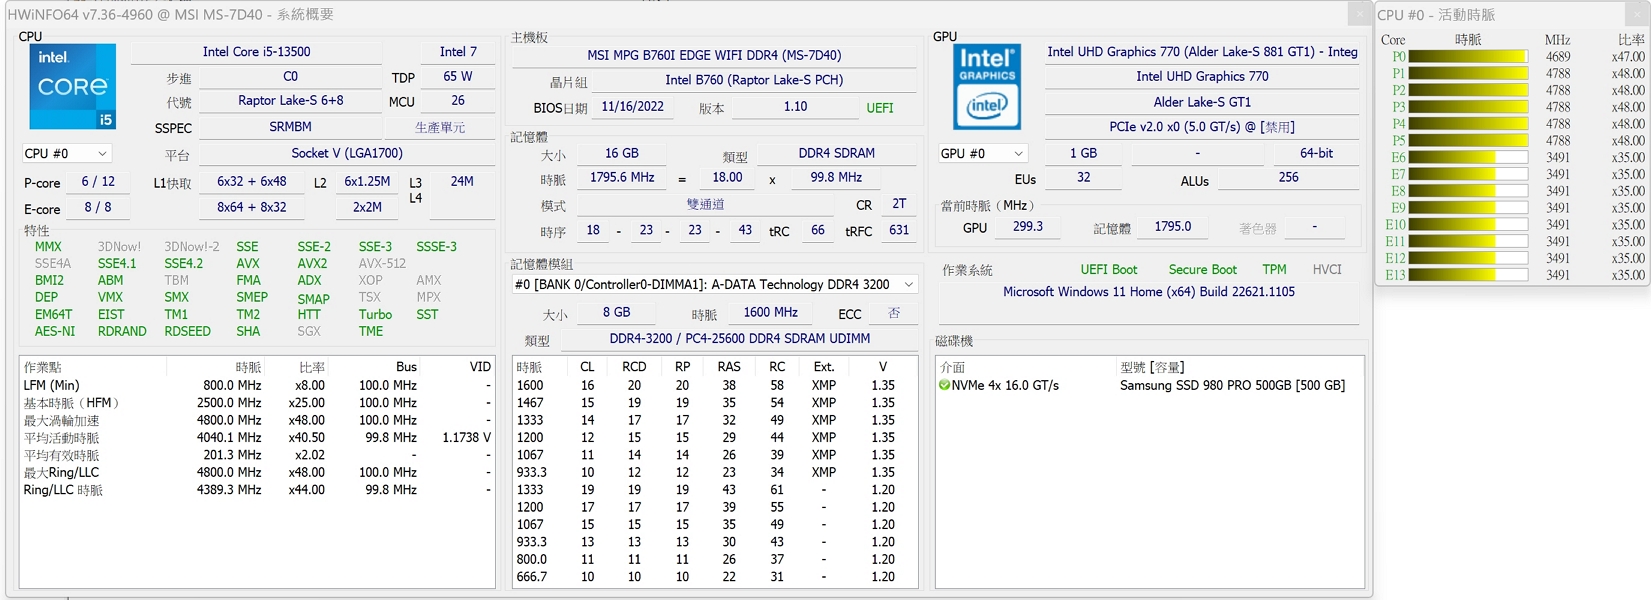Viewport: 1651px width, 600px height.
Task: Select the 最大渦輪加速 operating point row
Action: (x=257, y=420)
